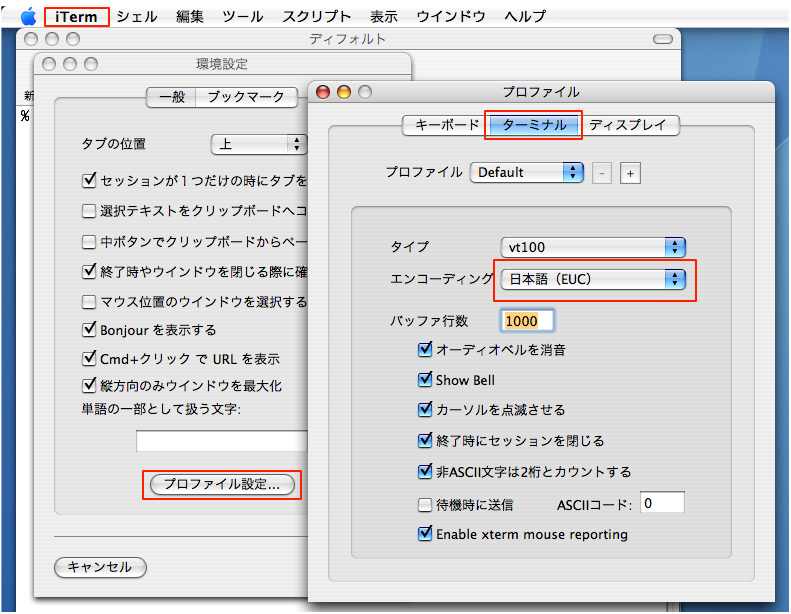Toggle Cmd+クリック で URL を表示 checkbox

pyautogui.click(x=89, y=358)
